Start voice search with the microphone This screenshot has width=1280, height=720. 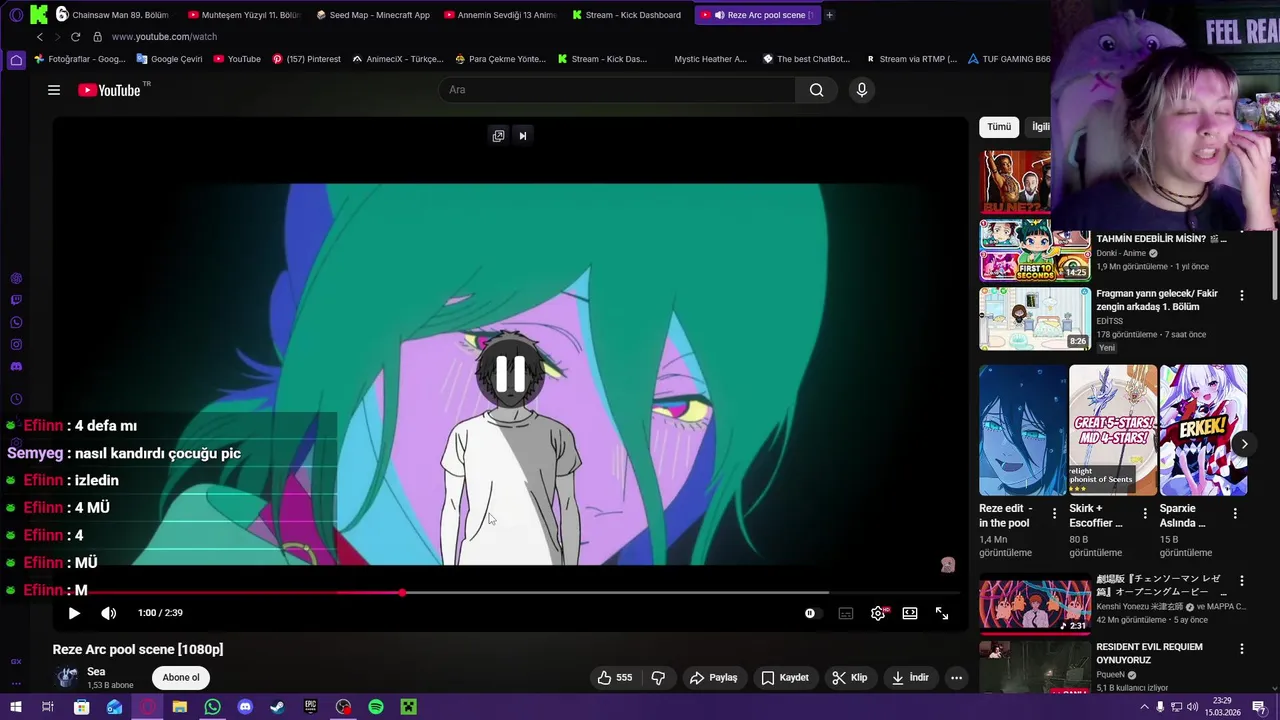861,90
